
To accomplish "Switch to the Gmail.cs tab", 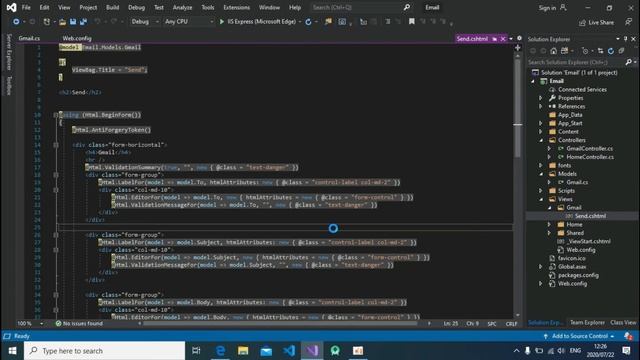I will pyautogui.click(x=29, y=38).
